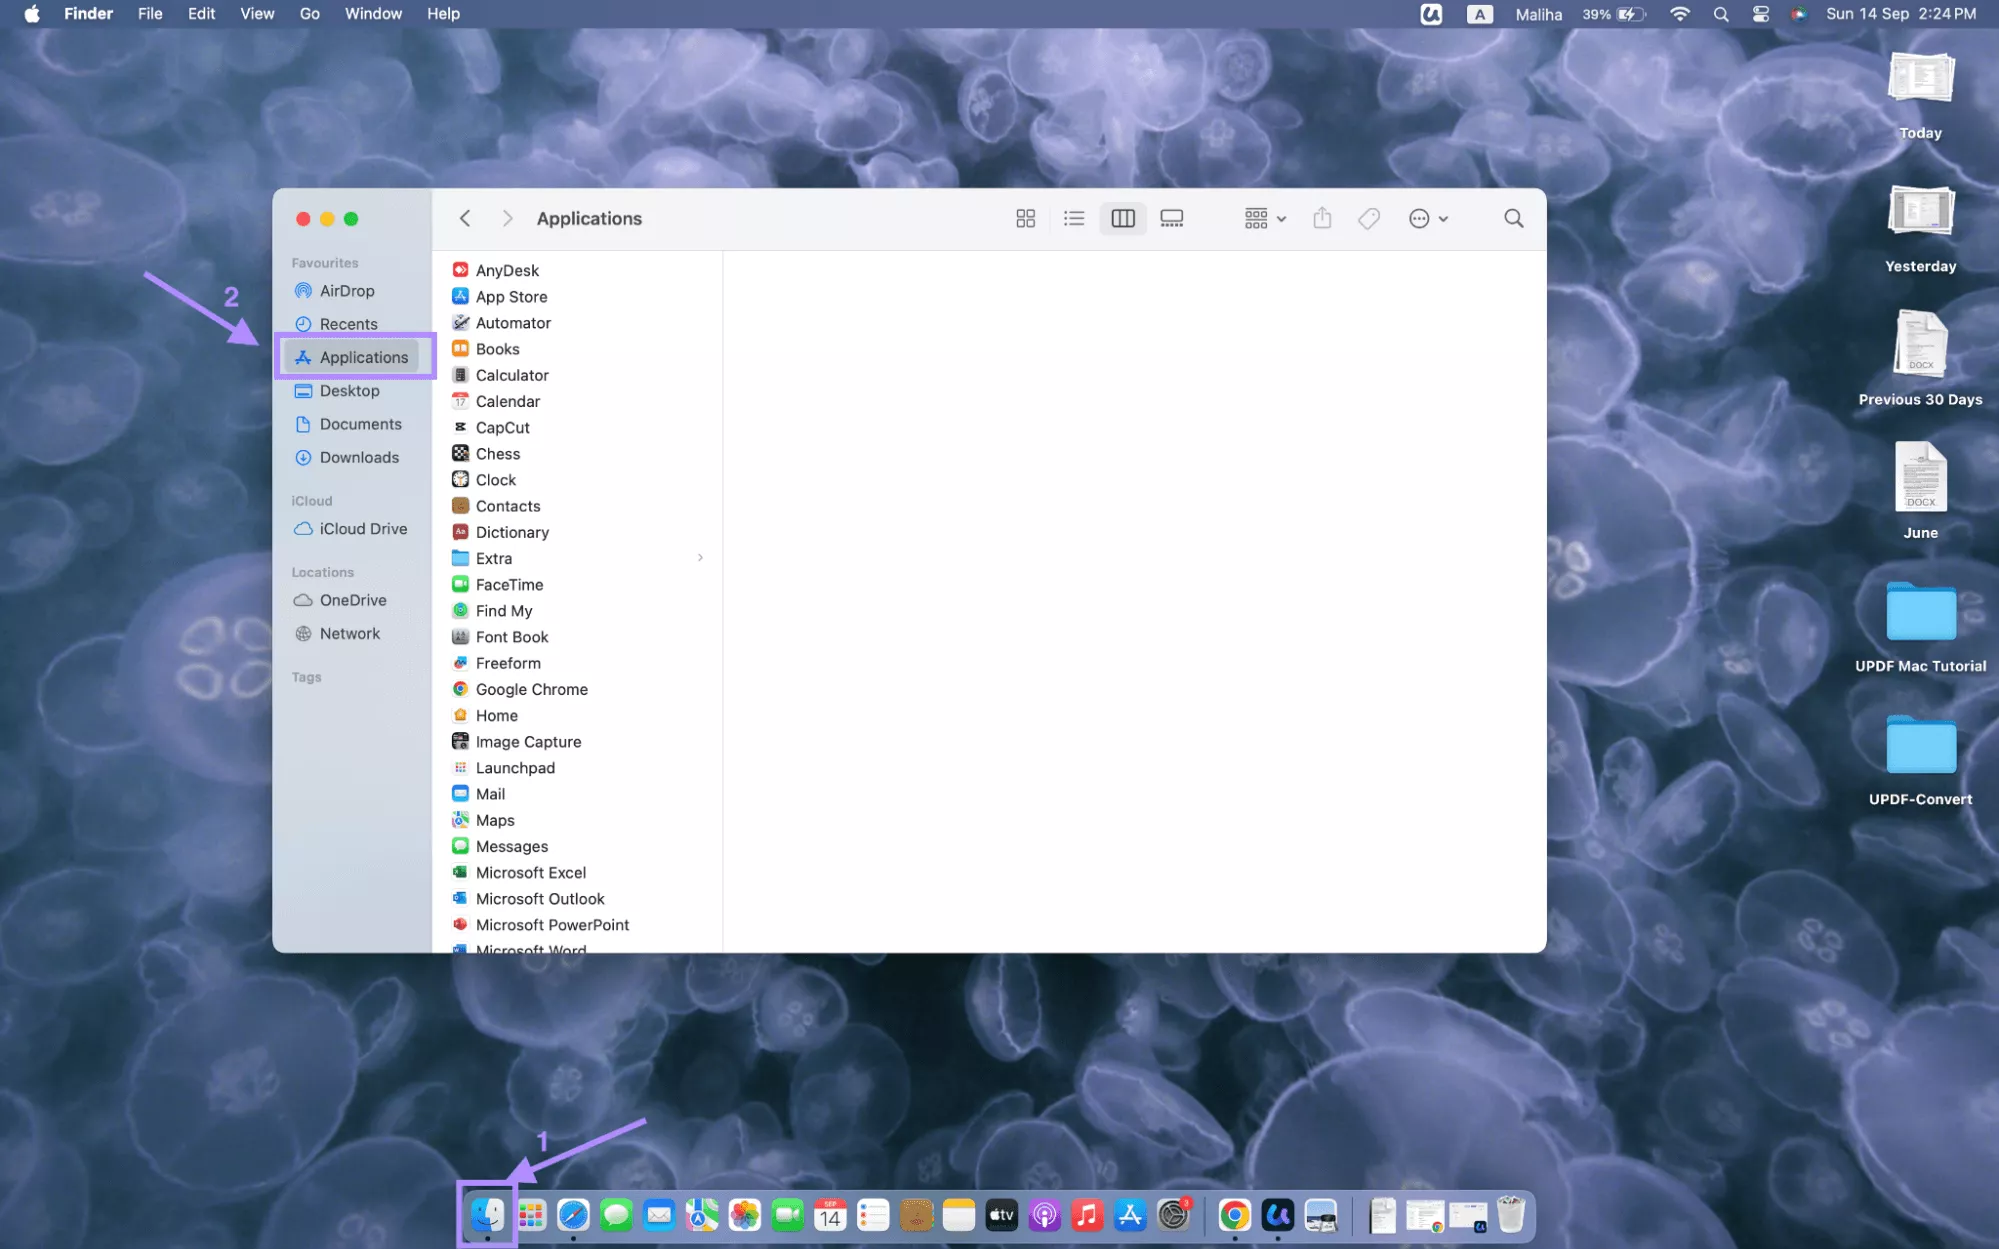Switch to gallery view in Finder toolbar
1999x1250 pixels.
tap(1171, 218)
